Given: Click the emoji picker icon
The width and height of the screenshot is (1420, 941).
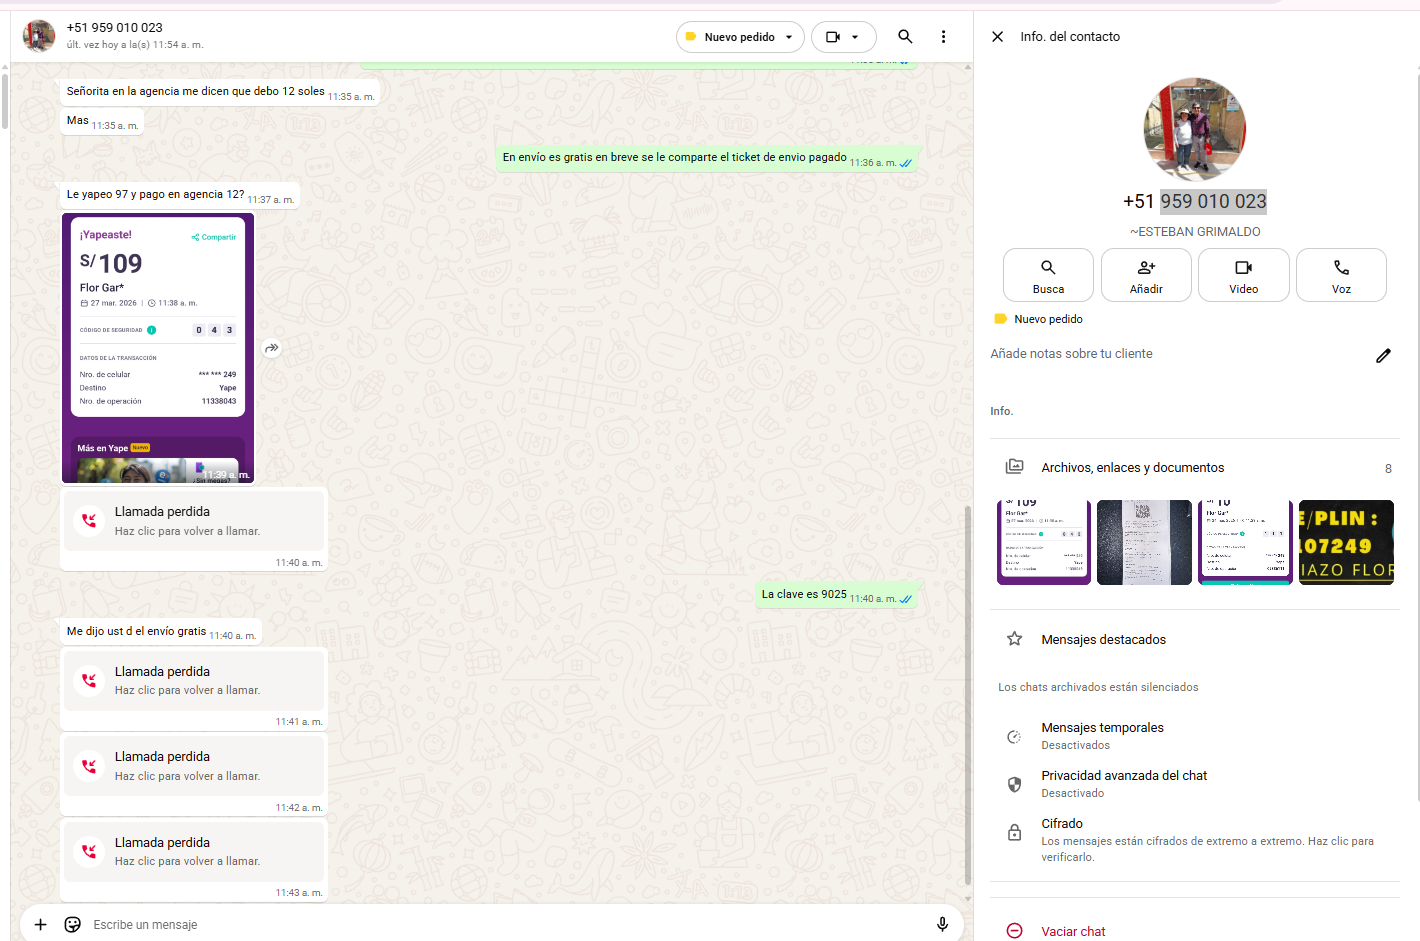Looking at the screenshot, I should [x=72, y=925].
